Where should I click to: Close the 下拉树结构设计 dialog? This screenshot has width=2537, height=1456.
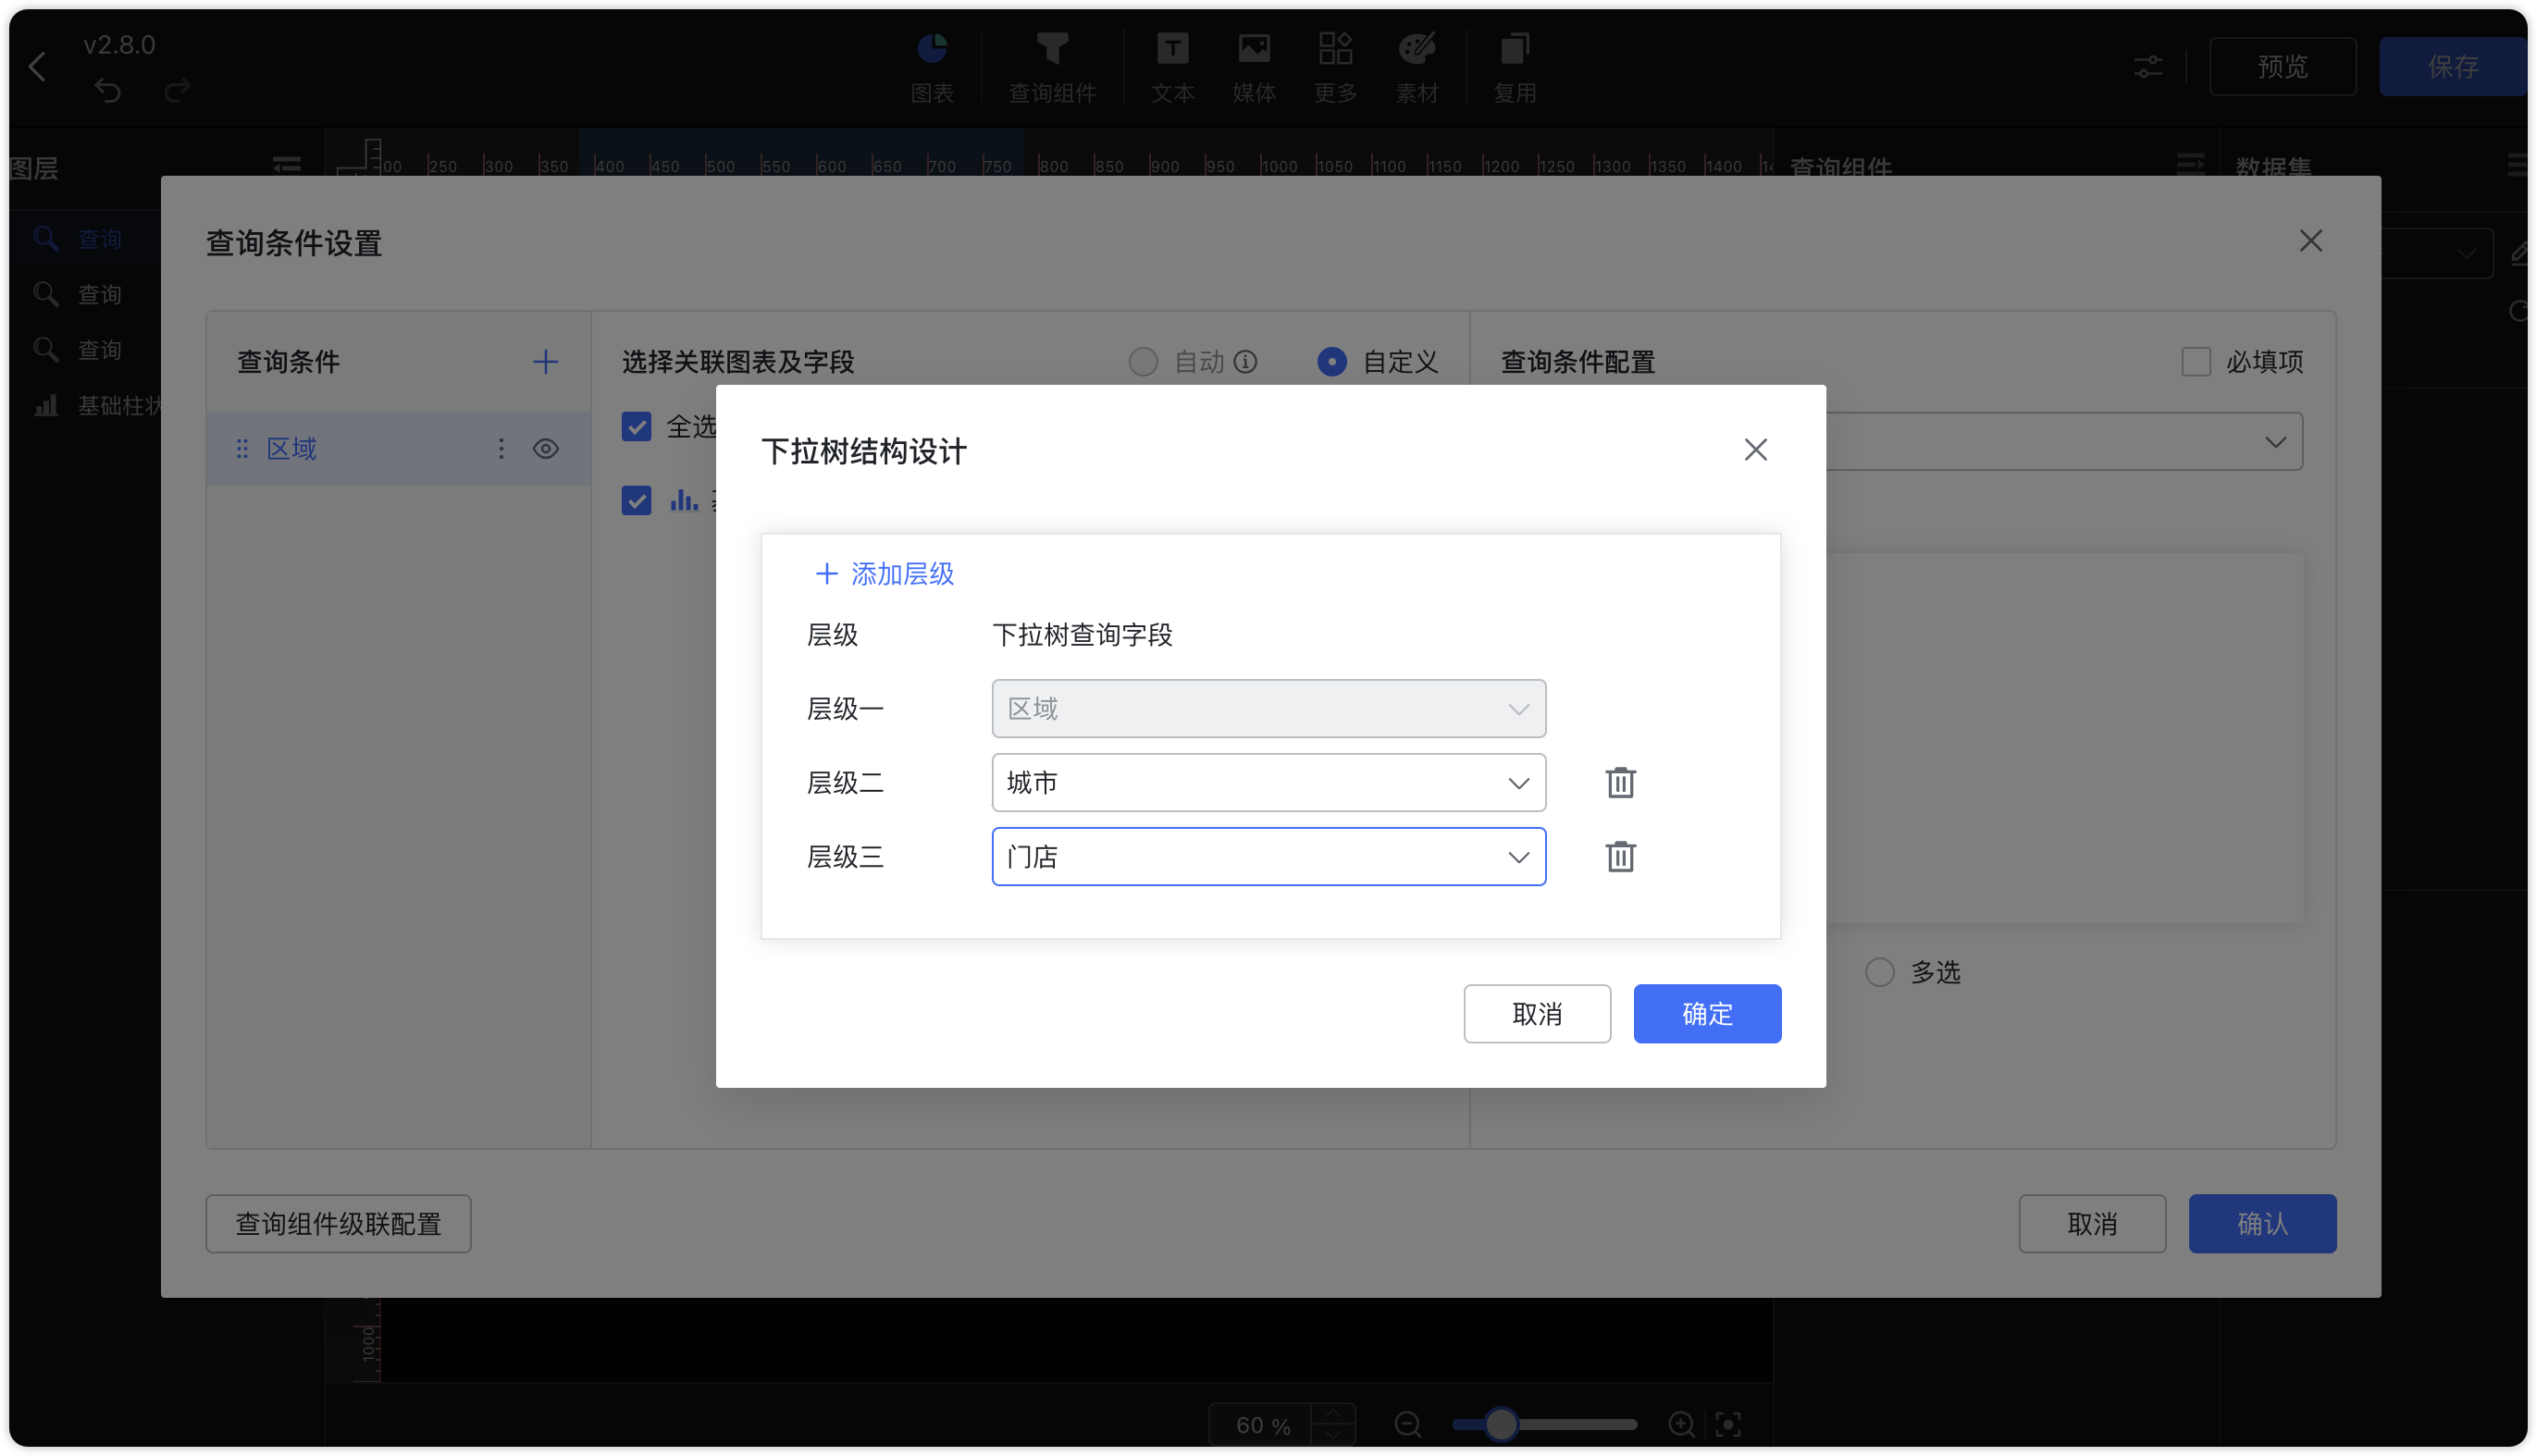[x=1756, y=450]
